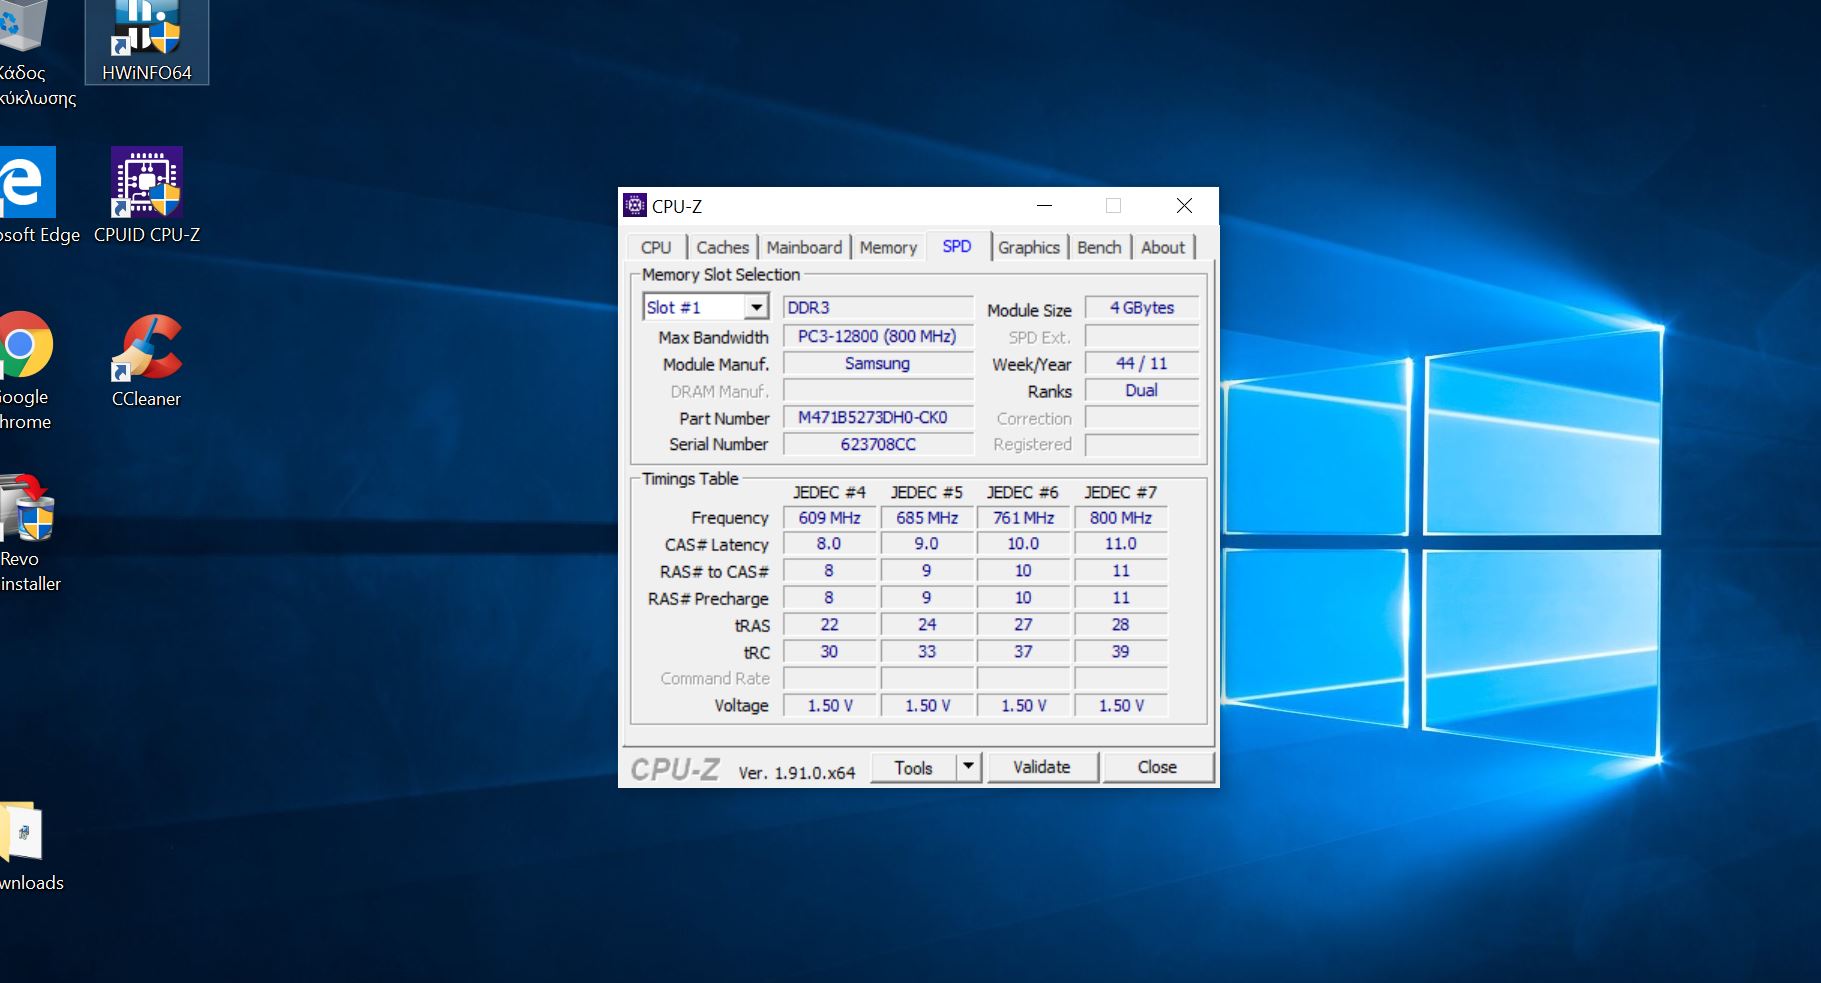Open the Mainboard tab

pyautogui.click(x=804, y=247)
